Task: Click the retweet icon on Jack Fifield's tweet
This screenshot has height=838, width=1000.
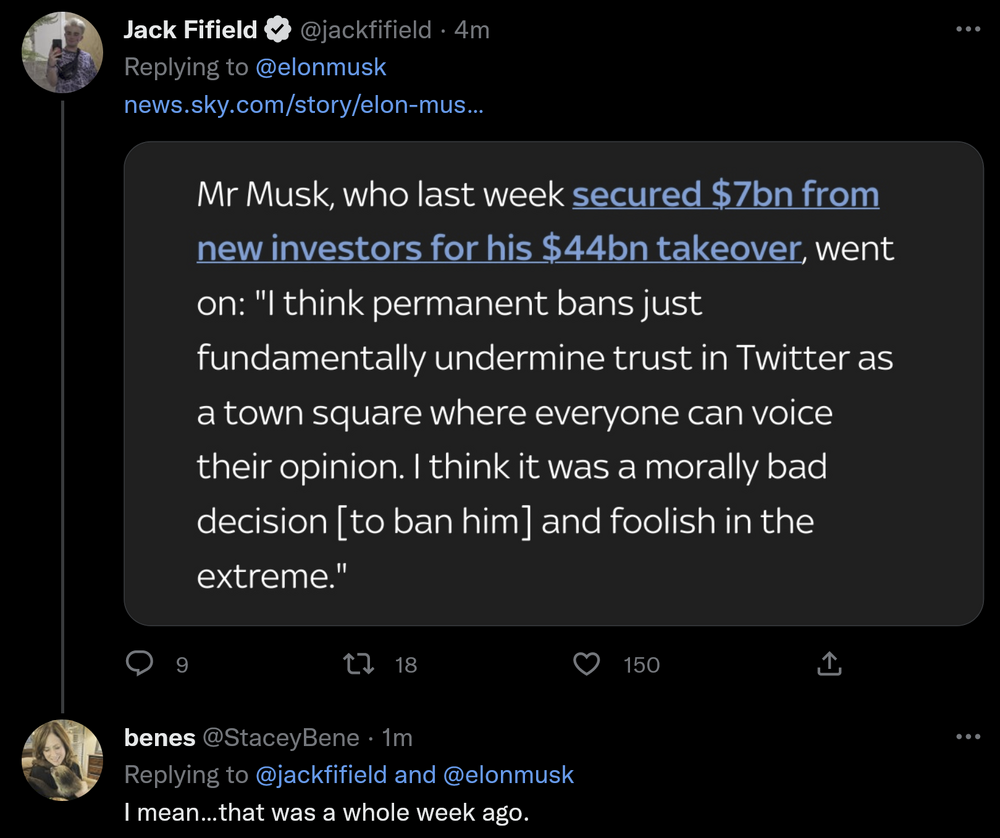Action: [357, 664]
